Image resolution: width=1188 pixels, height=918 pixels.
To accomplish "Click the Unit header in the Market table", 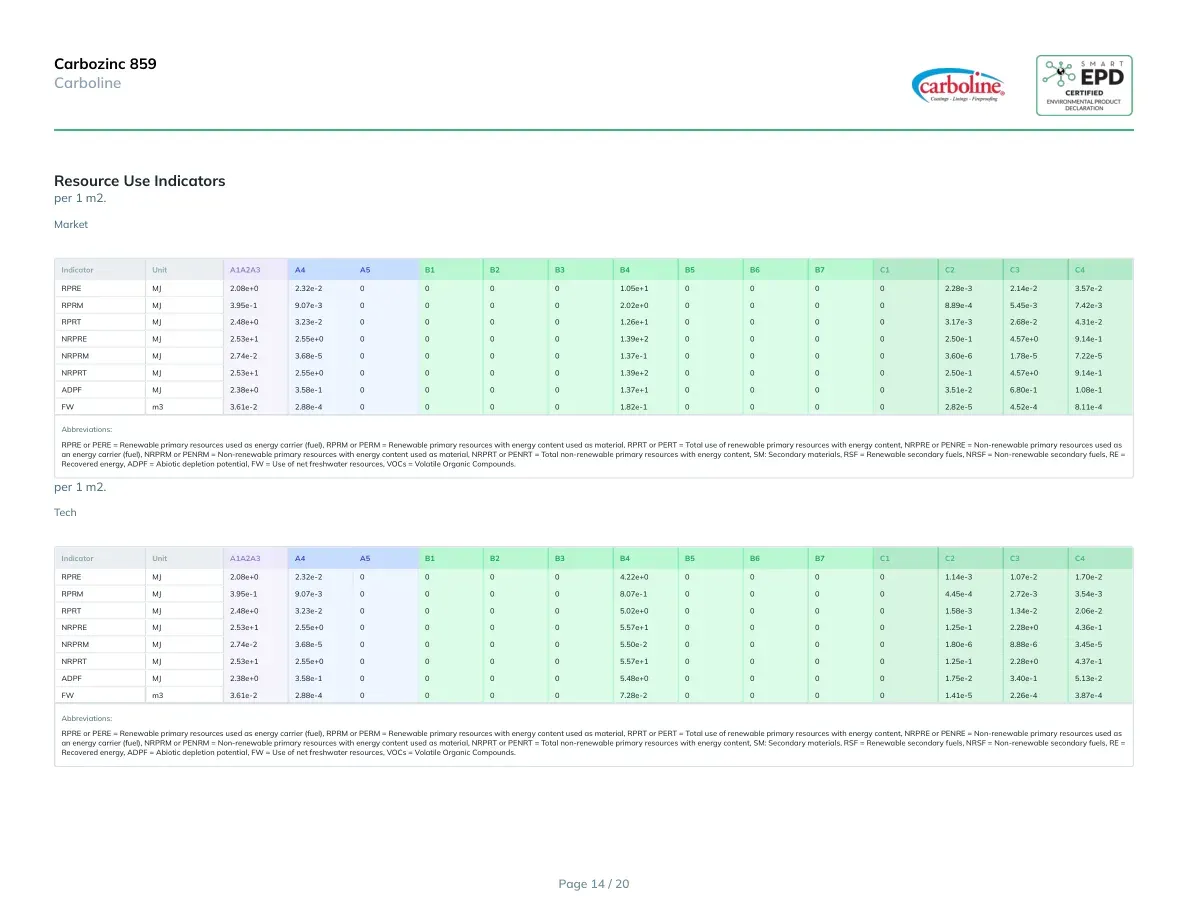I will 159,270.
